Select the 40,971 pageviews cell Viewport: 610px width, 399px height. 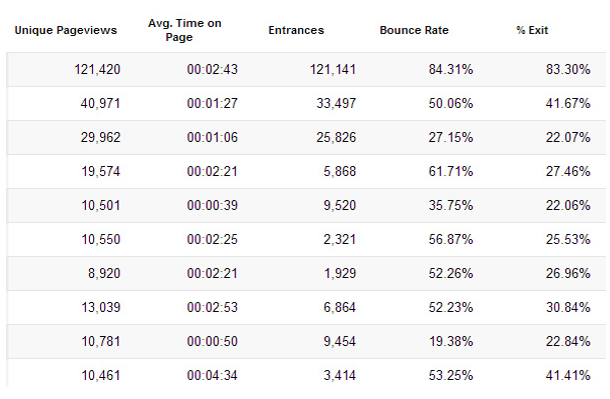click(100, 103)
